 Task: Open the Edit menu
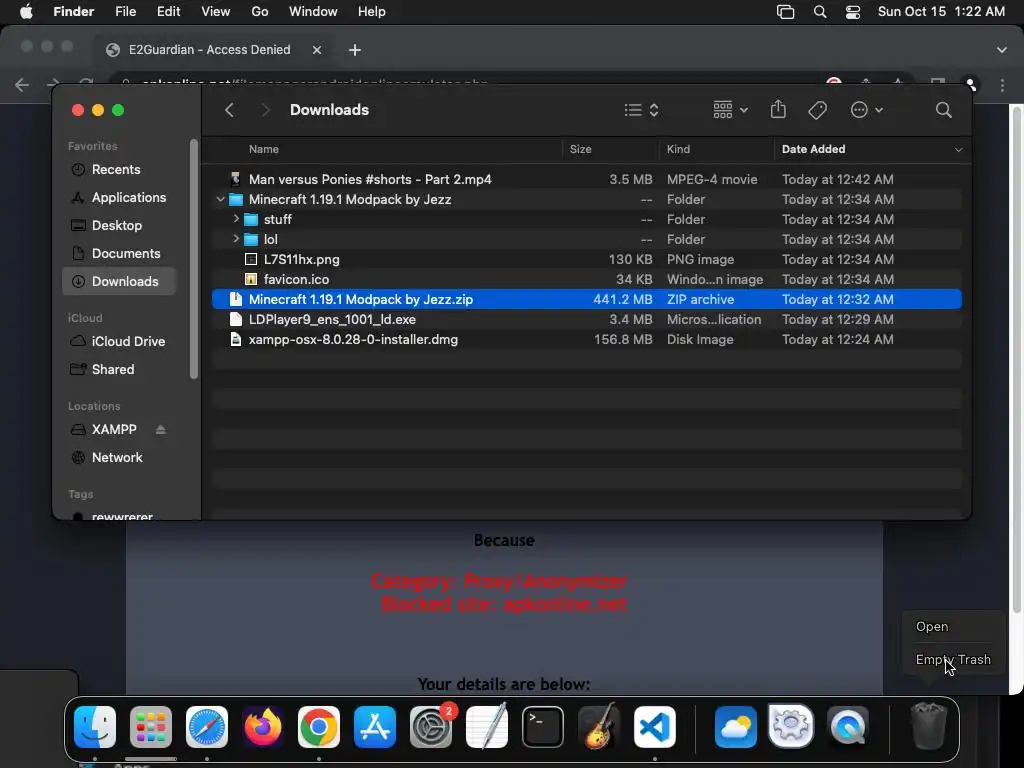[x=168, y=12]
